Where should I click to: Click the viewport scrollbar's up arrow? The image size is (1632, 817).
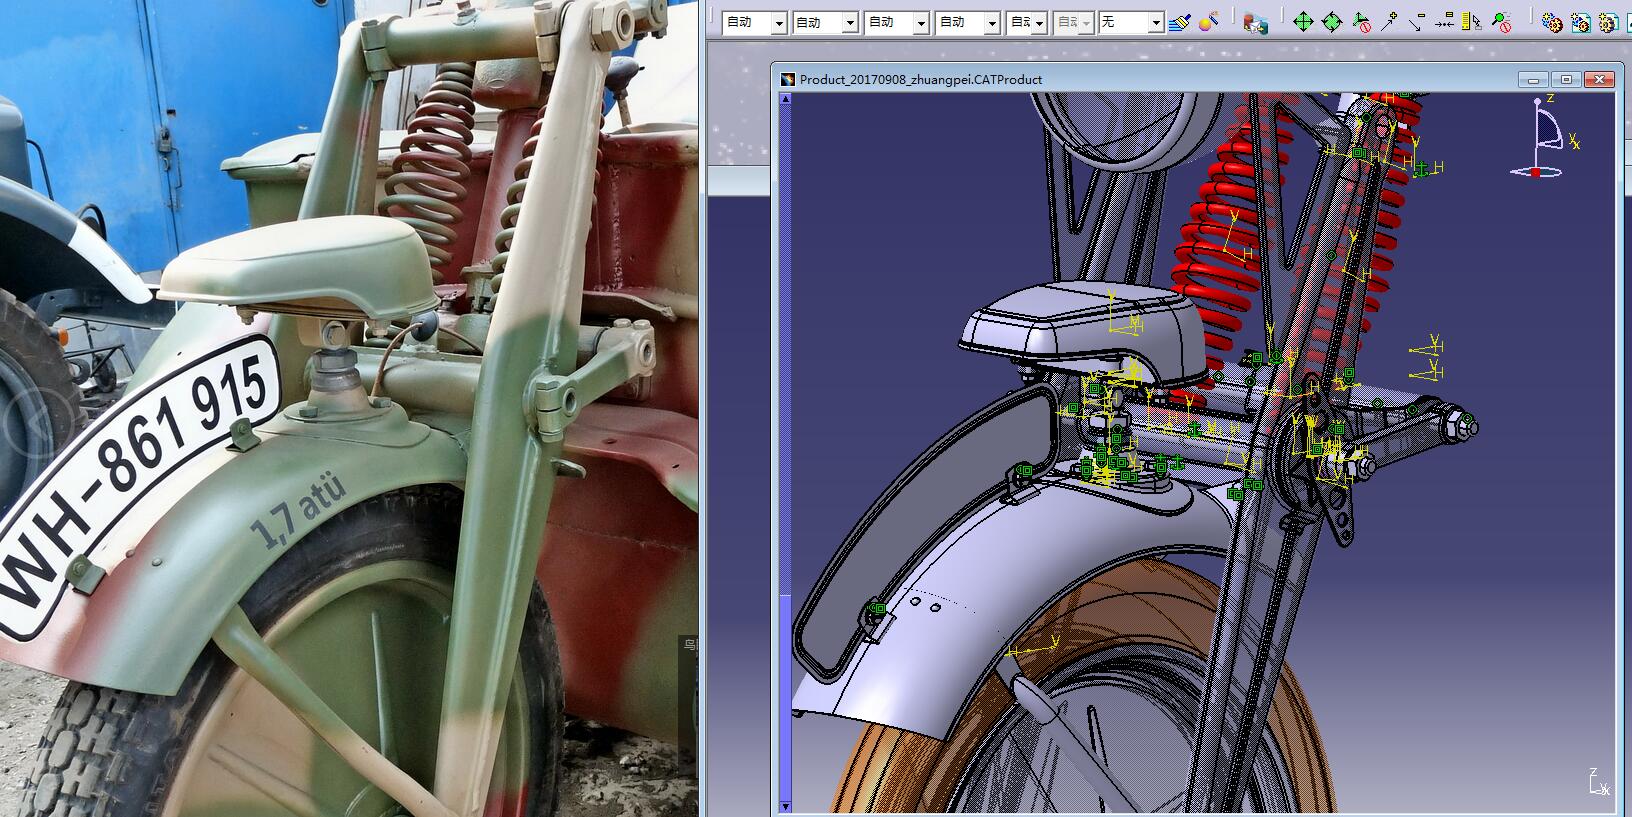coord(786,100)
